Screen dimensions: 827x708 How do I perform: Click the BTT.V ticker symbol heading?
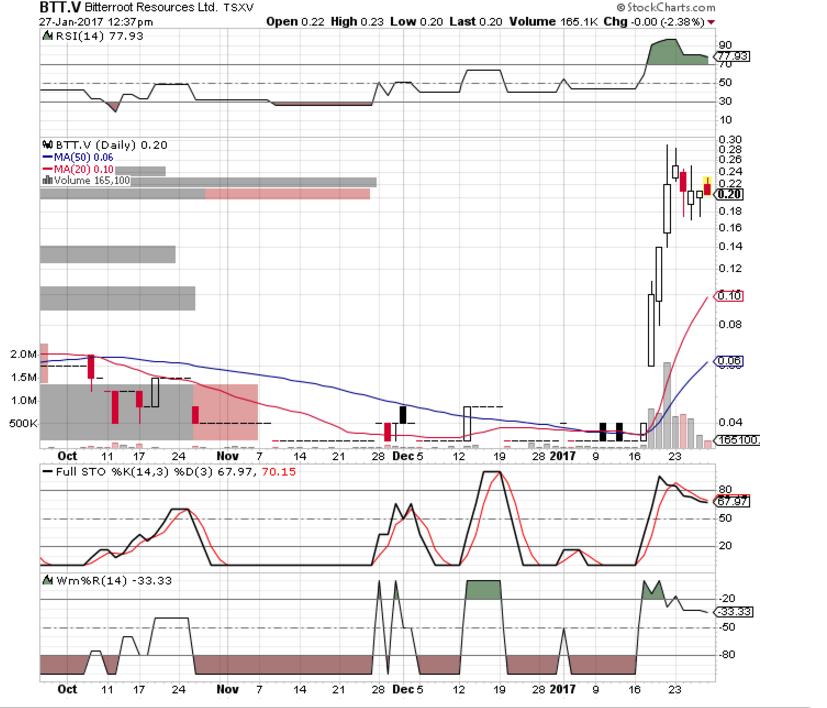coord(60,8)
